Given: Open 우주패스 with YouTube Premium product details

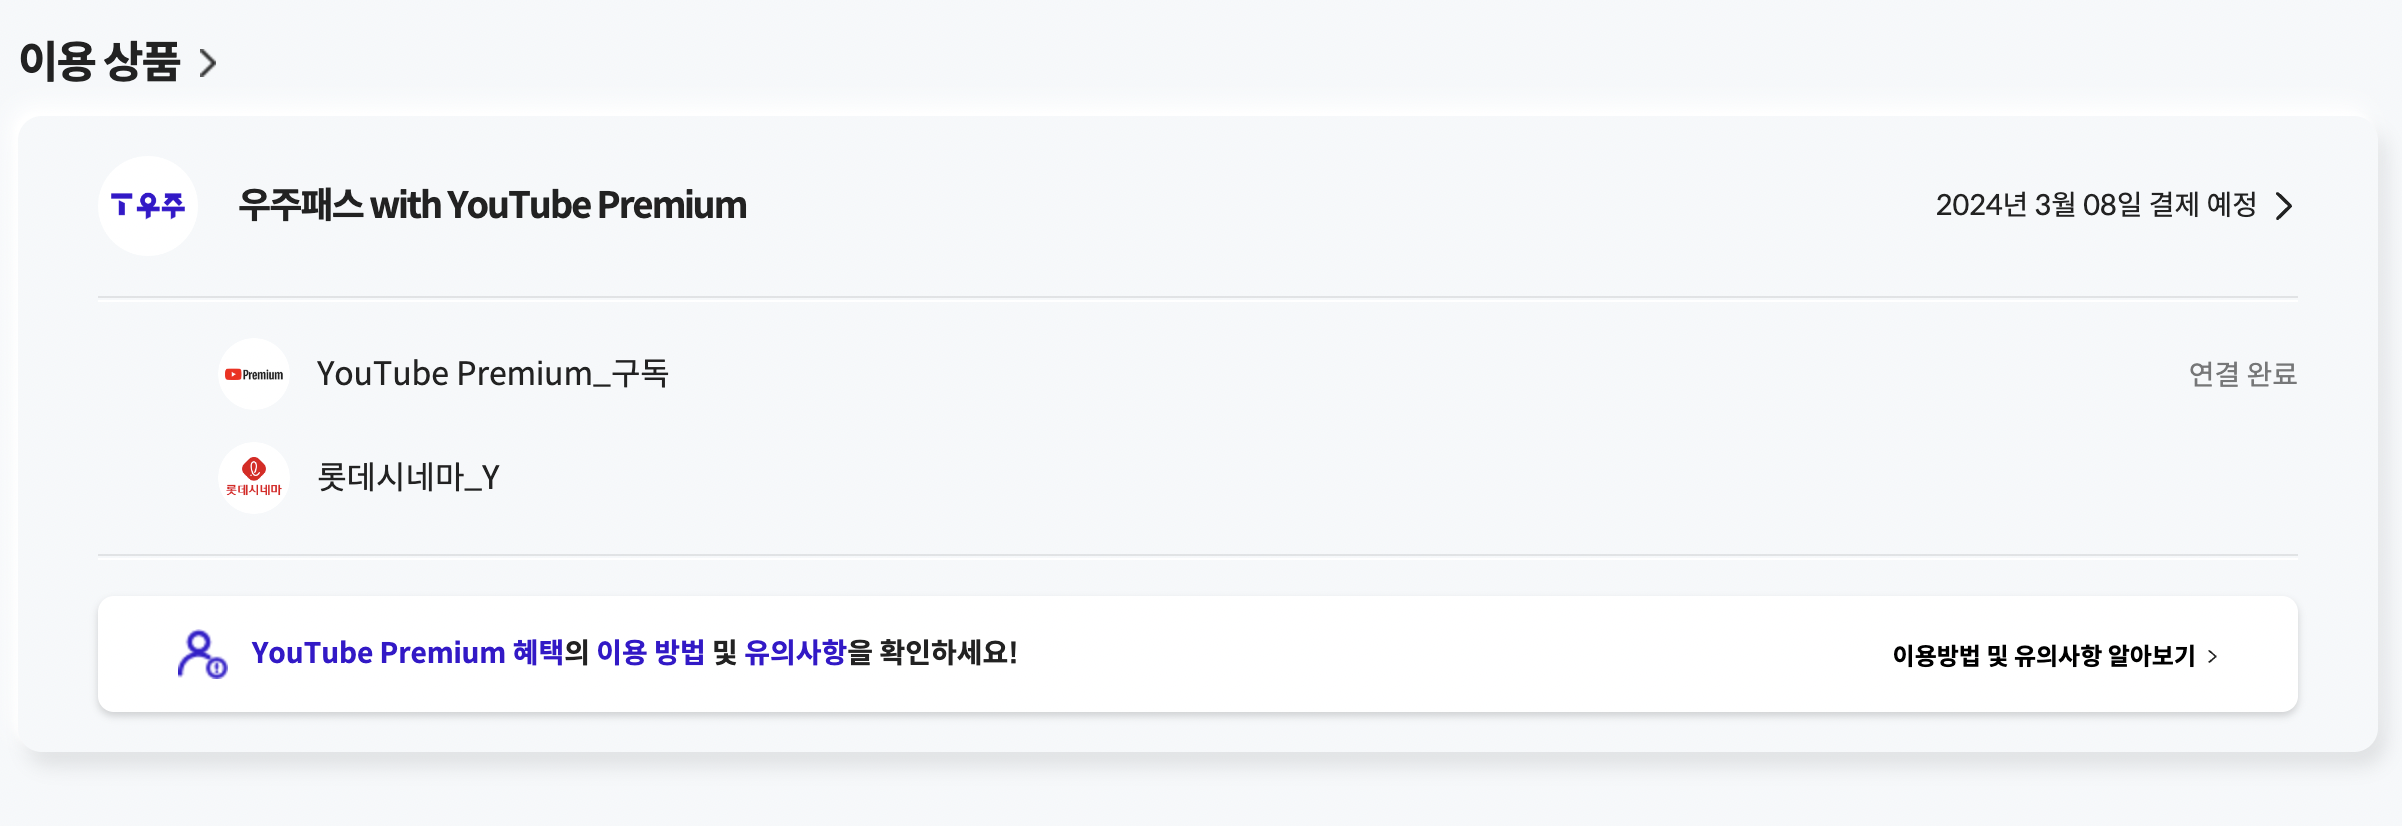Looking at the screenshot, I should (x=492, y=206).
